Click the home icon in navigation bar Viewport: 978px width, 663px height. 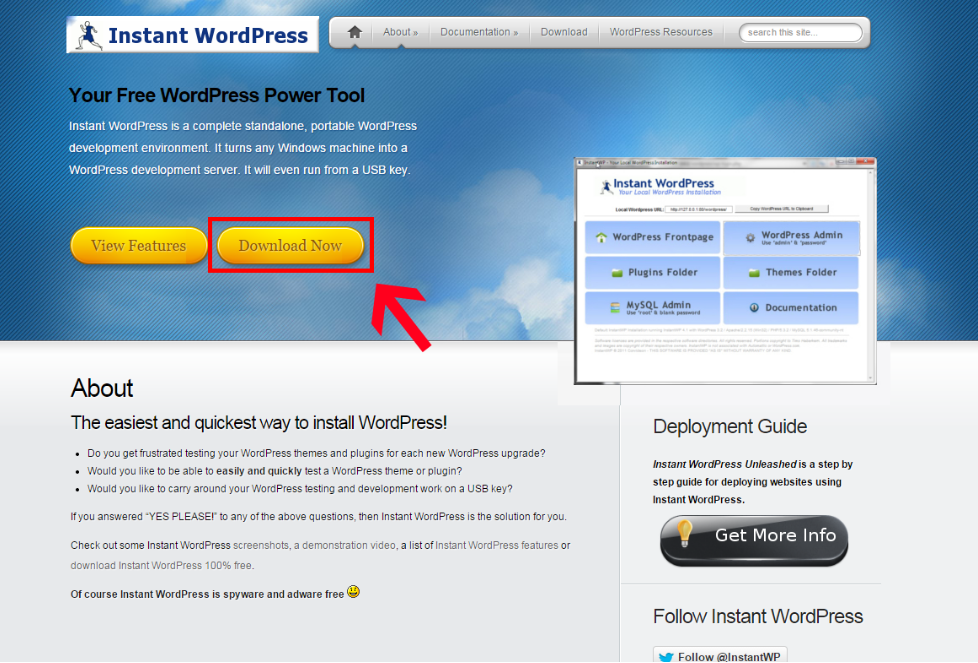click(354, 32)
